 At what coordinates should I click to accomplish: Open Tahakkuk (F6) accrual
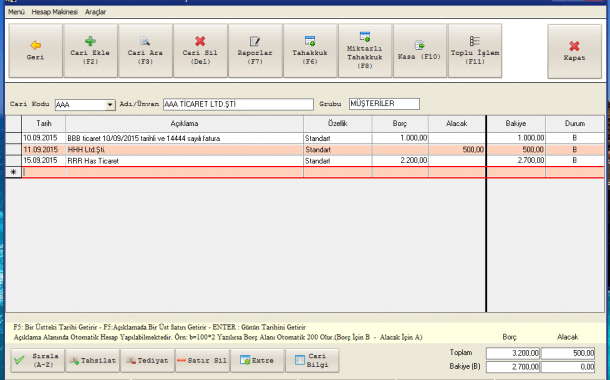point(310,51)
